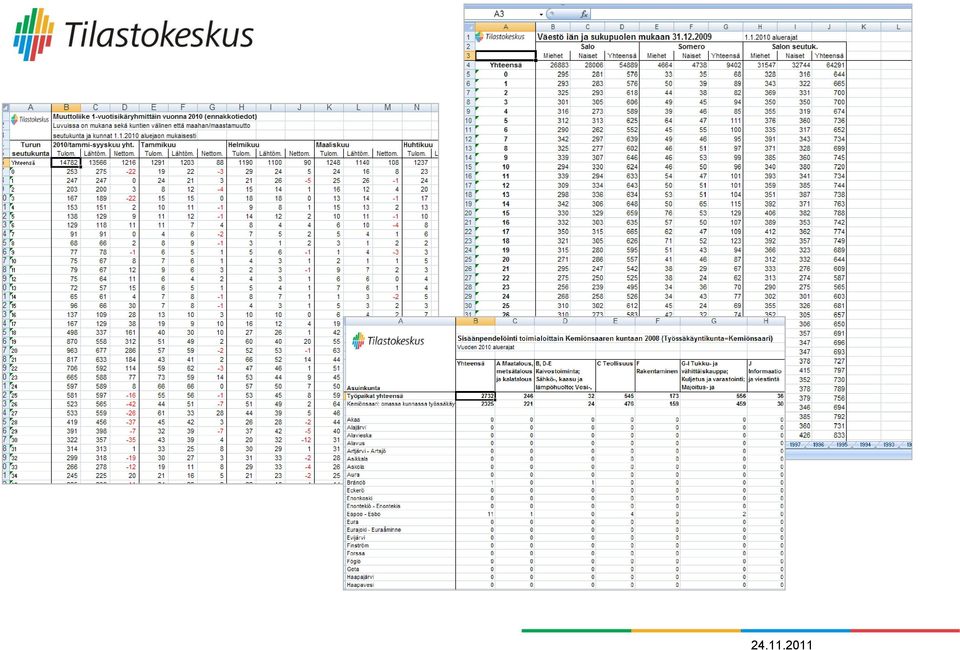This screenshot has width=960, height=650.
Task: Click the select-all corner in the migration sheet
Action: (x=6, y=108)
